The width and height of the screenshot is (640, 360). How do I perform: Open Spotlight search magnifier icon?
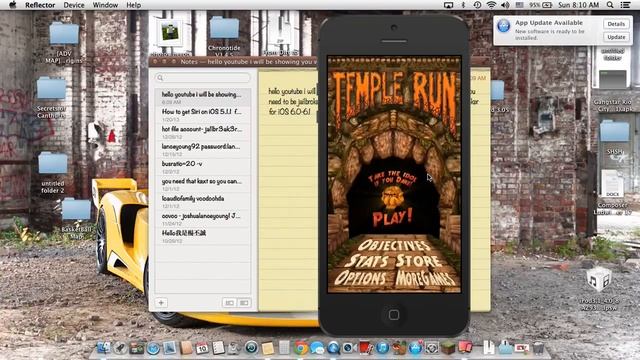point(610,5)
